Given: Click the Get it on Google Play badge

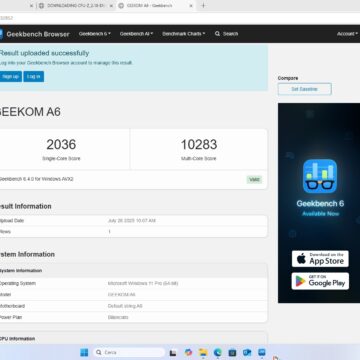Looking at the screenshot, I should coord(320,281).
